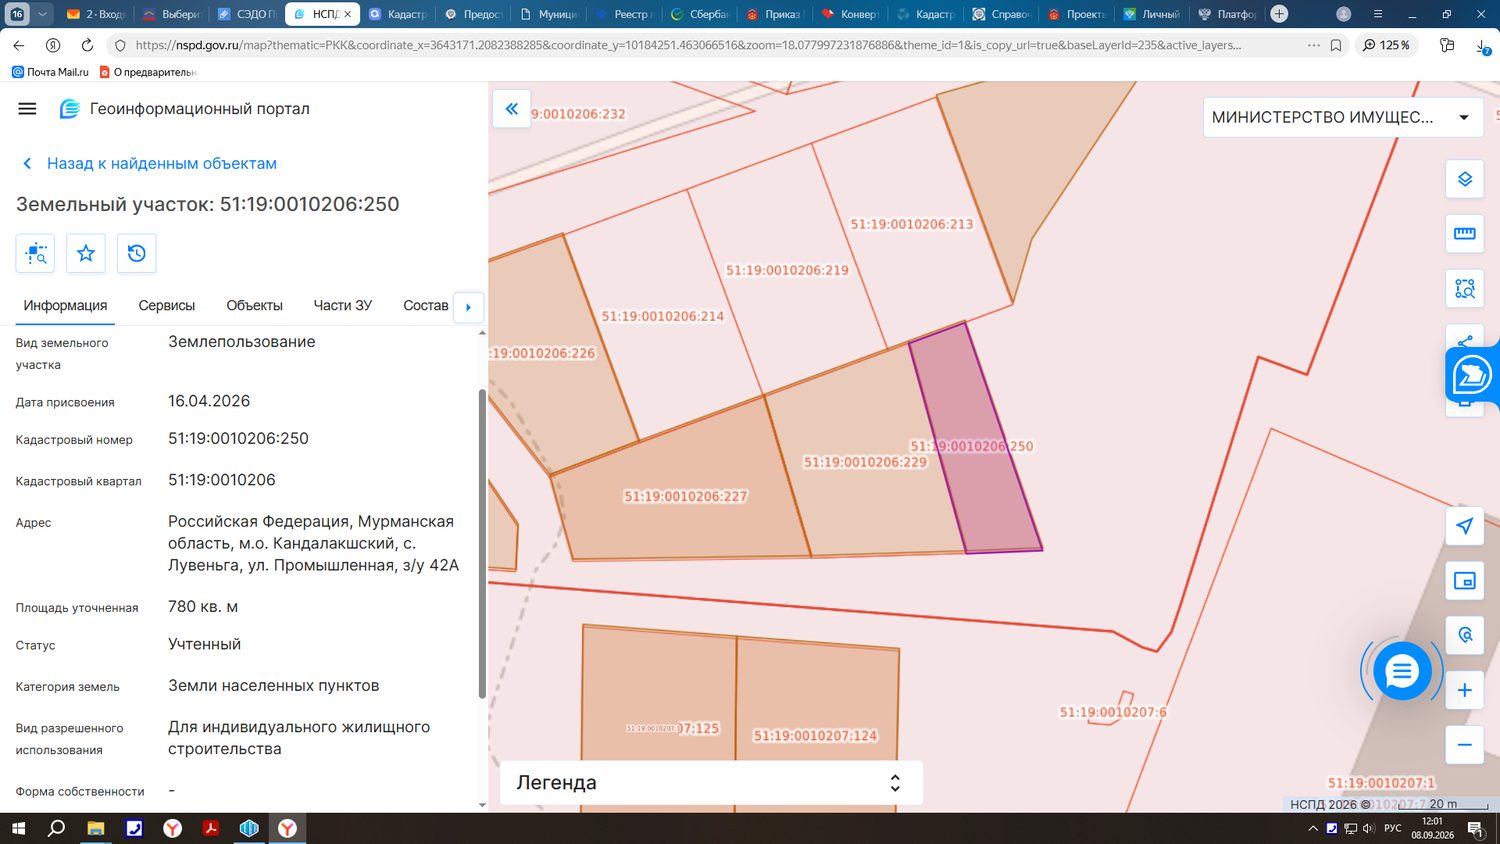This screenshot has width=1500, height=844.
Task: Show more tabs with right arrow
Action: [x=468, y=307]
